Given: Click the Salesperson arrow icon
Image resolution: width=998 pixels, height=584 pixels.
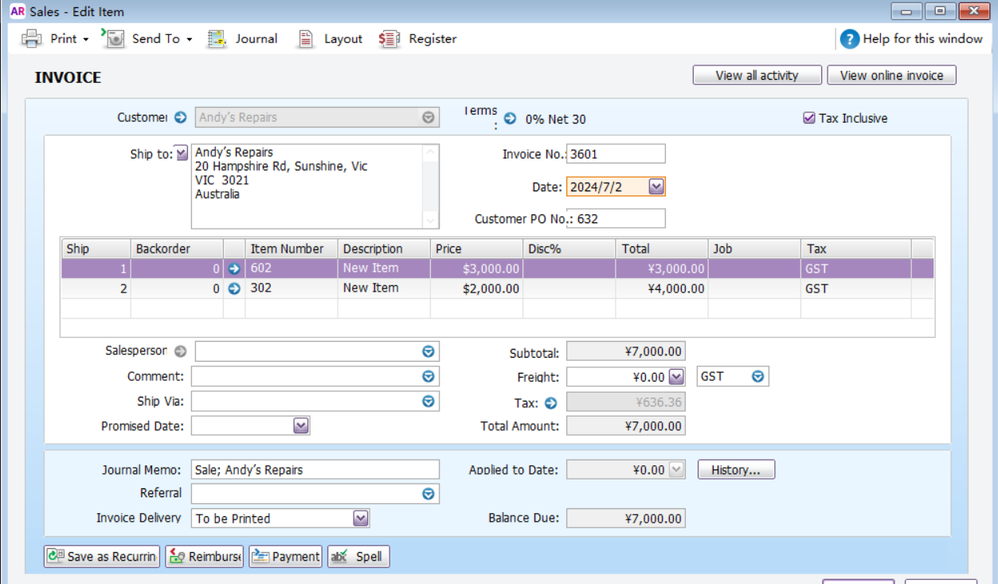Looking at the screenshot, I should [x=181, y=351].
